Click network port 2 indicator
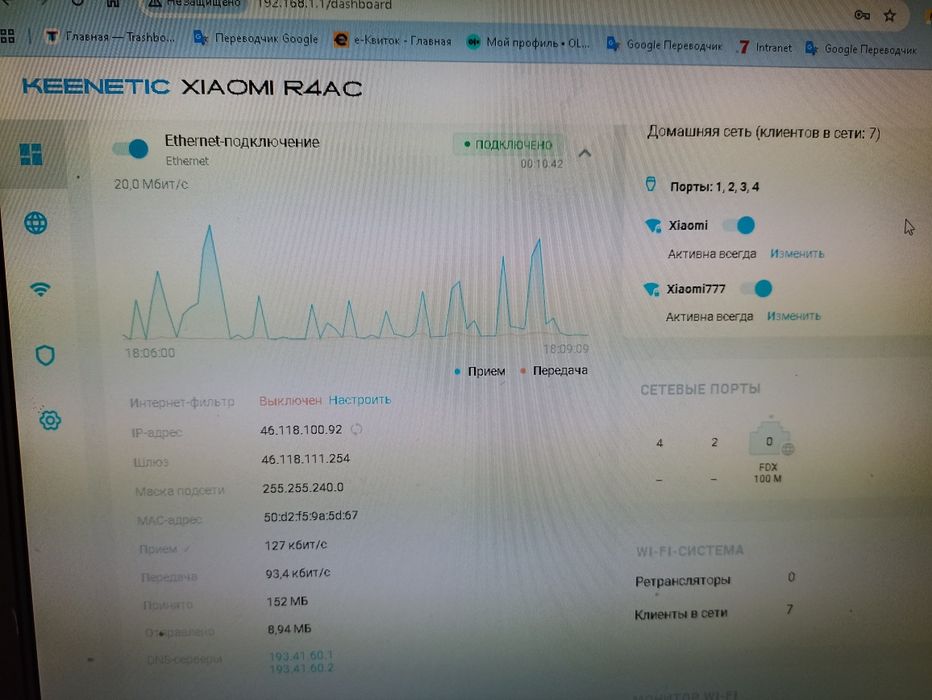Viewport: 932px width, 700px height. point(714,442)
